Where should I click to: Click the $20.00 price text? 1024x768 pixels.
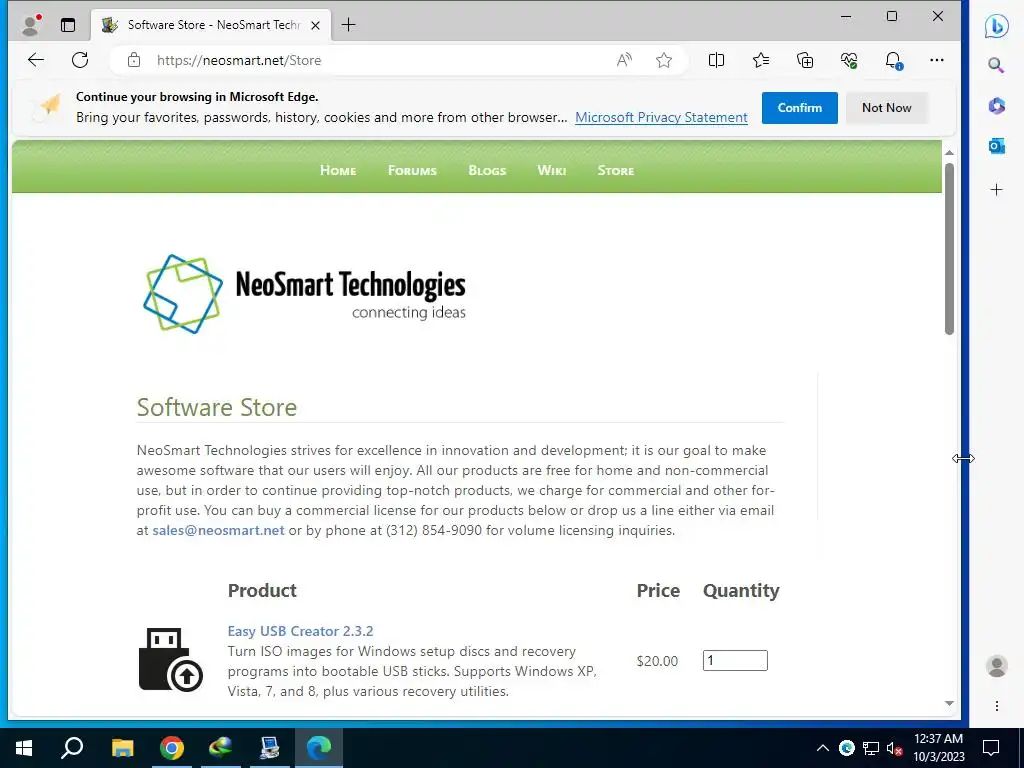pyautogui.click(x=657, y=661)
